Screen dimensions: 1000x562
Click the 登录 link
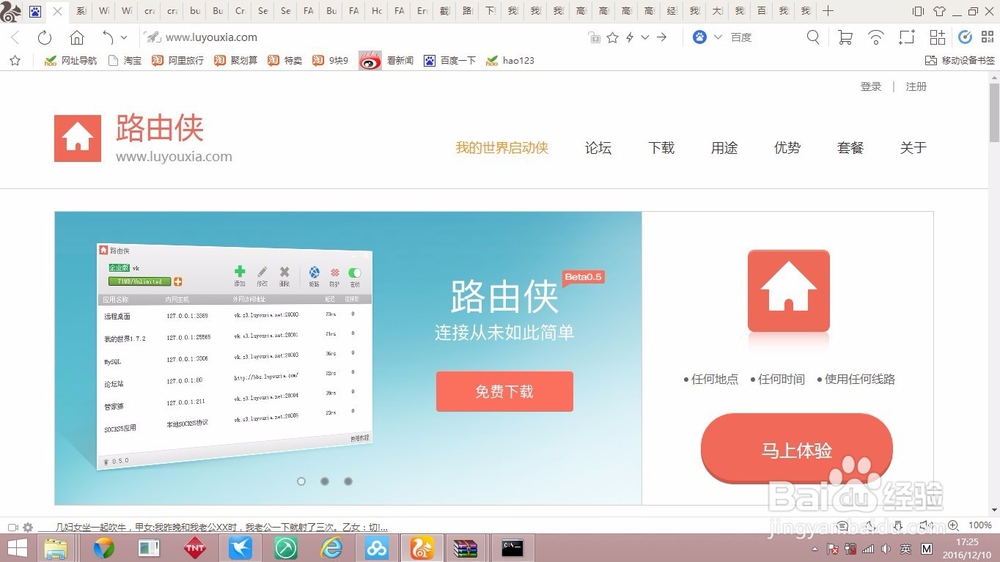(871, 86)
